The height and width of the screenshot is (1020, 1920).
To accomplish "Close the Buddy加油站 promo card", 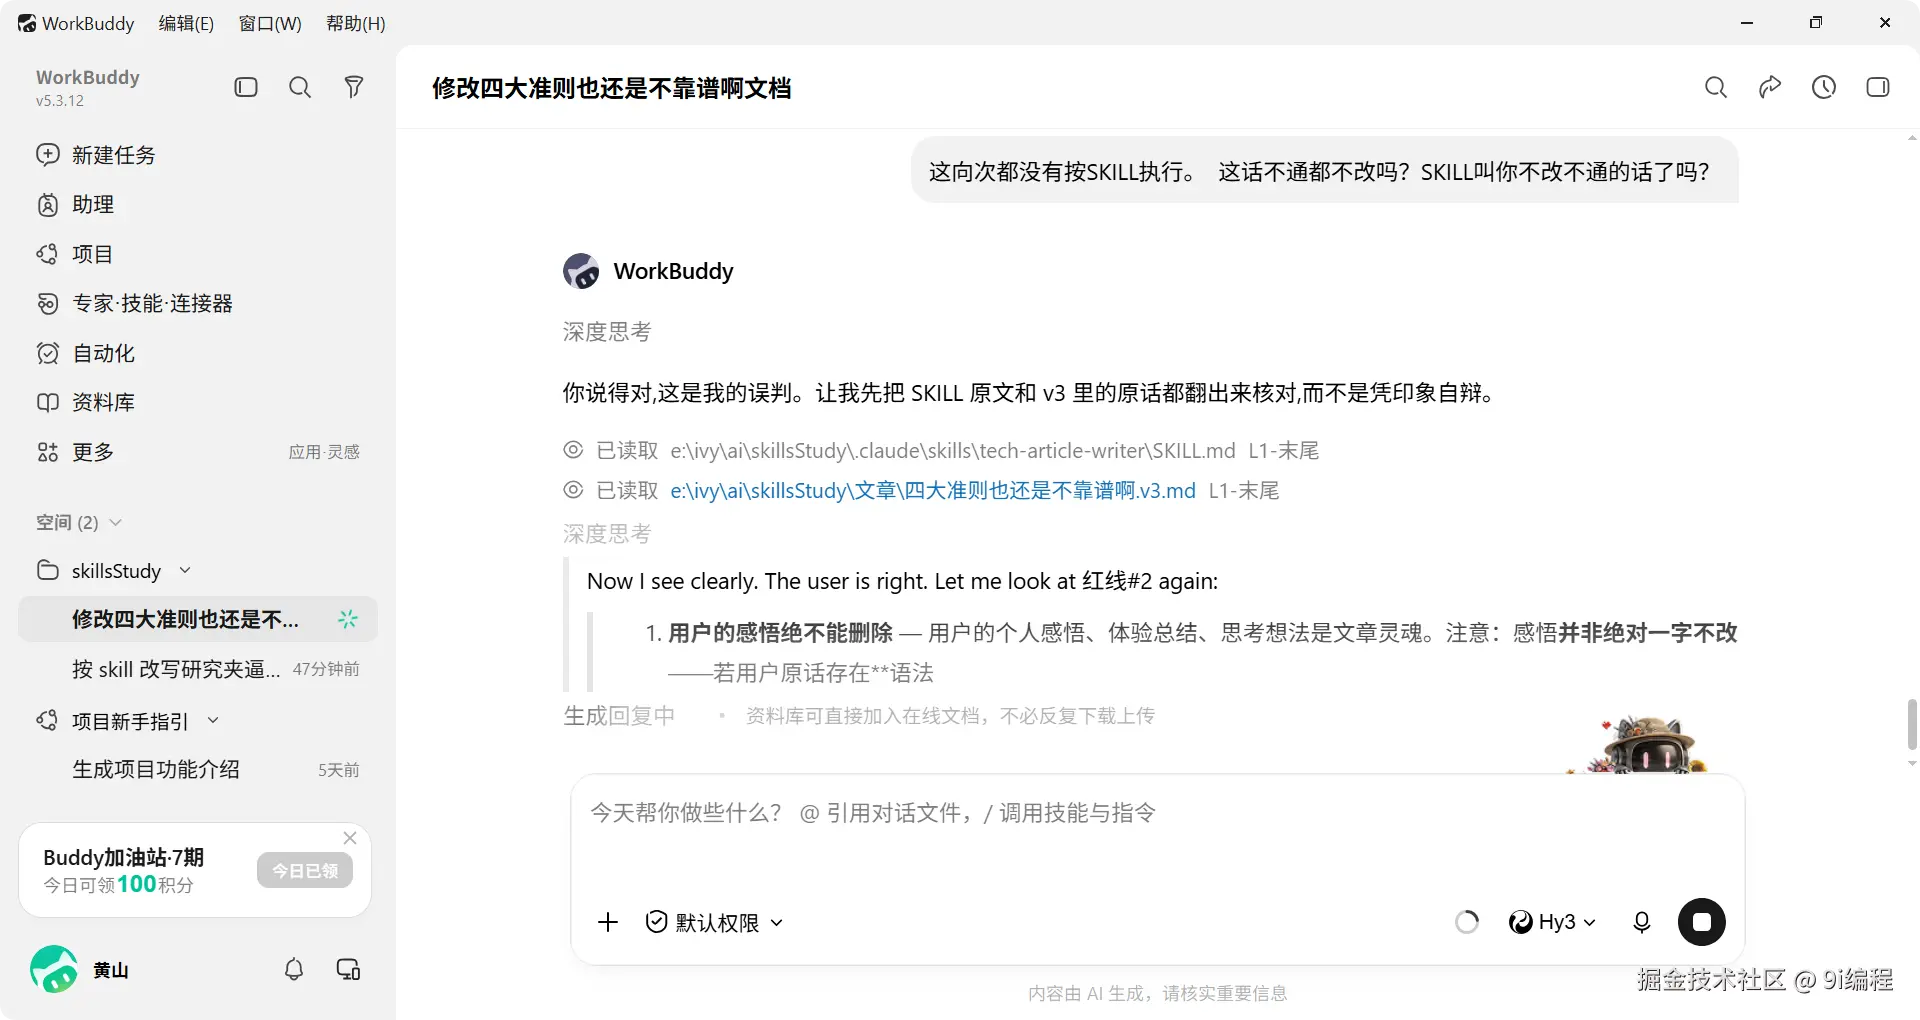I will coord(350,838).
